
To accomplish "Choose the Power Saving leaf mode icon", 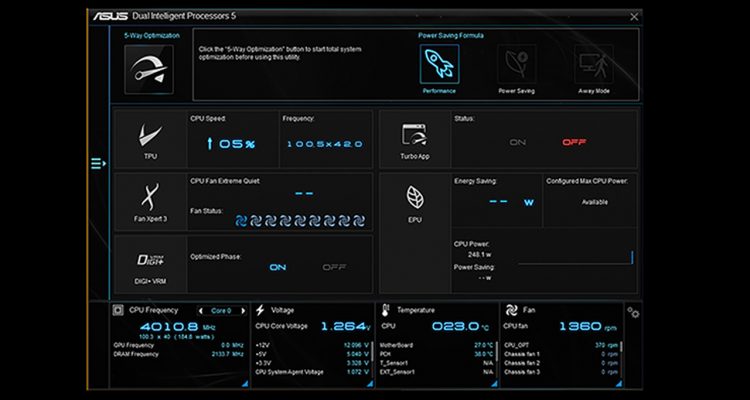I will [516, 64].
